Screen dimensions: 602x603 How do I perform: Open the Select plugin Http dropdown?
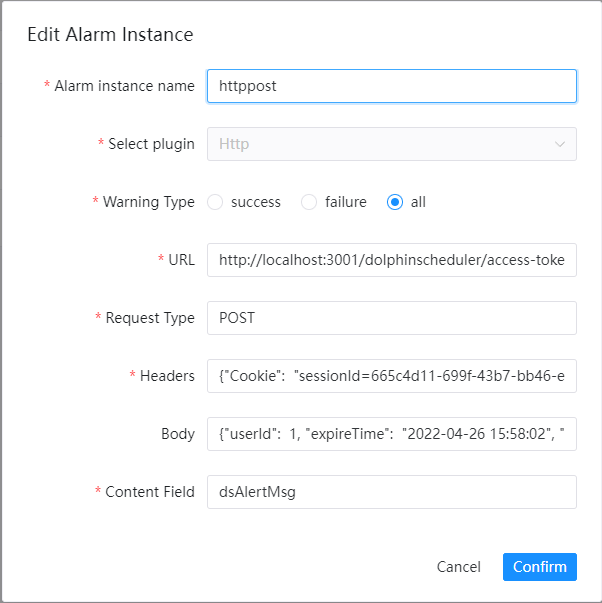click(380, 144)
